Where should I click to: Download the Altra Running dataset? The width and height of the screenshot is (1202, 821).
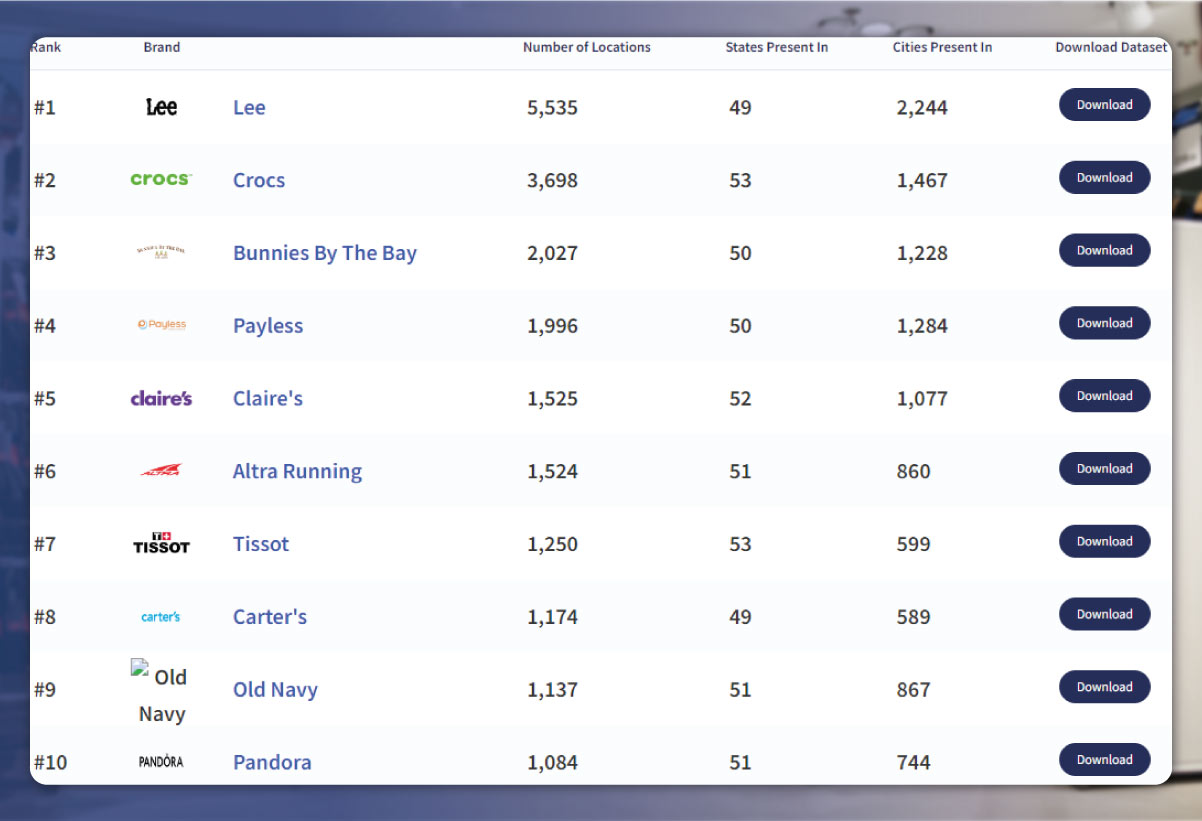click(x=1105, y=469)
